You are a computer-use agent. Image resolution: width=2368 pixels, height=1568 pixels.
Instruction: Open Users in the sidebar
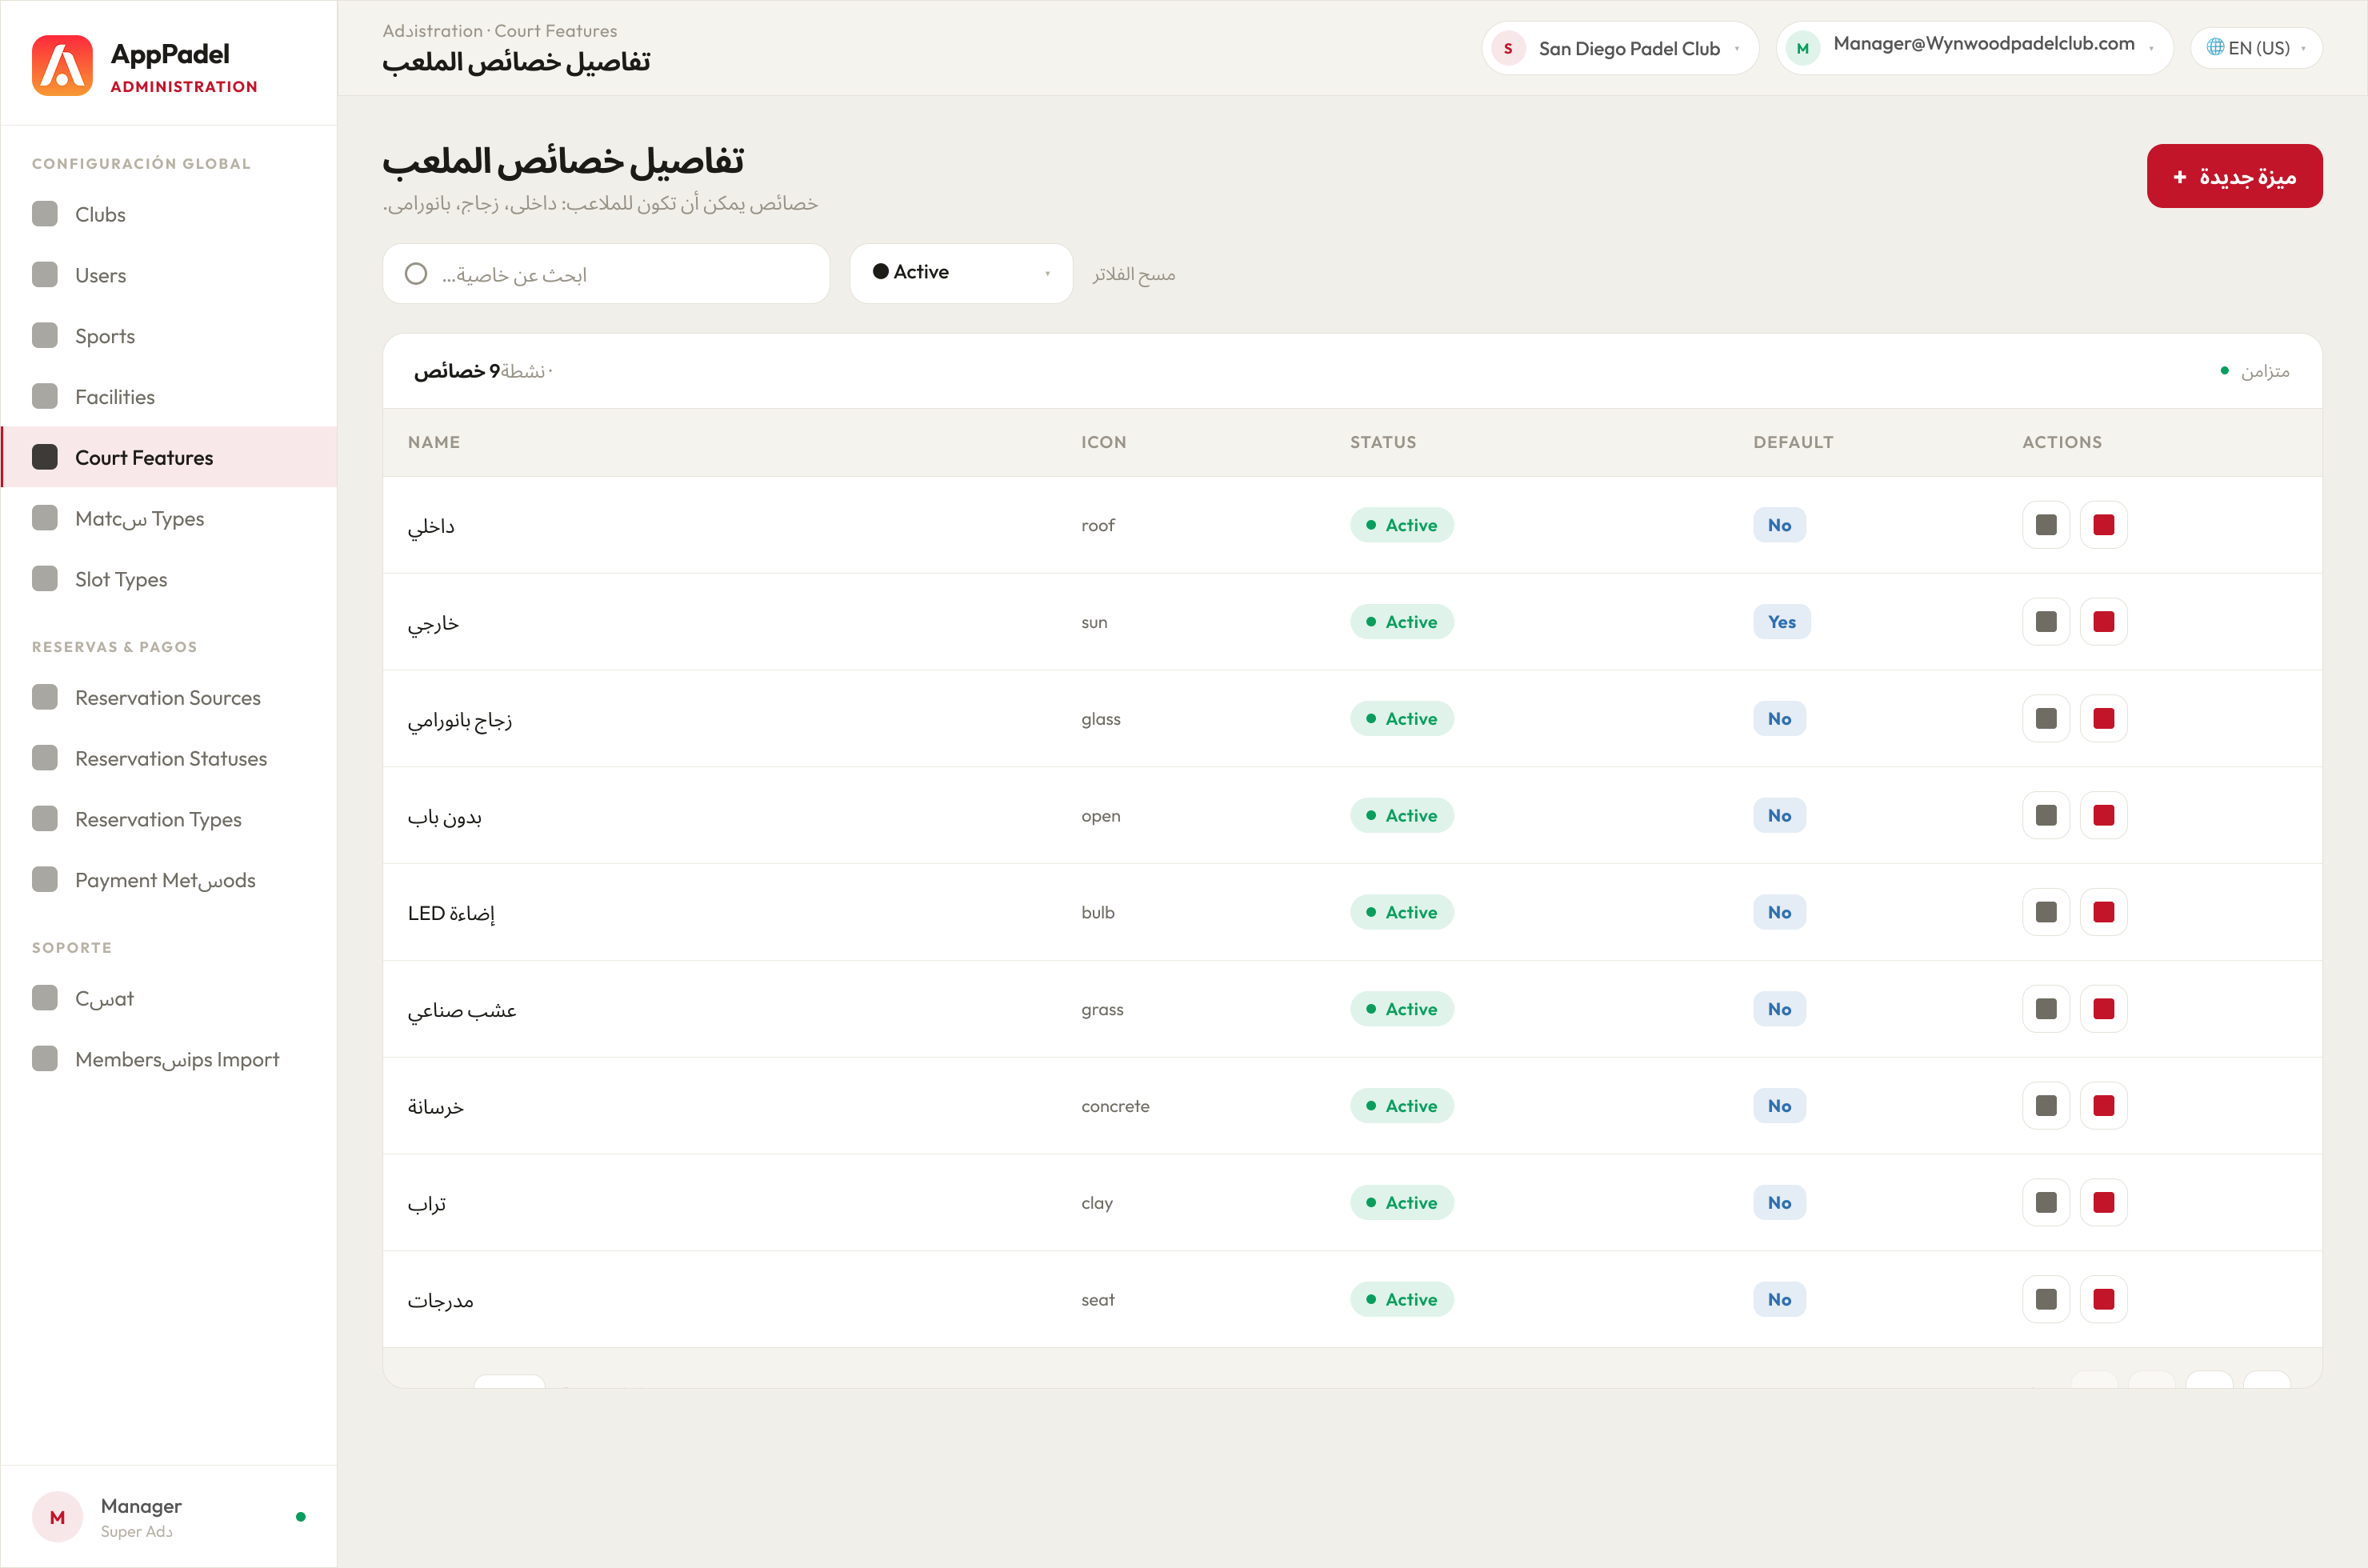coord(168,275)
